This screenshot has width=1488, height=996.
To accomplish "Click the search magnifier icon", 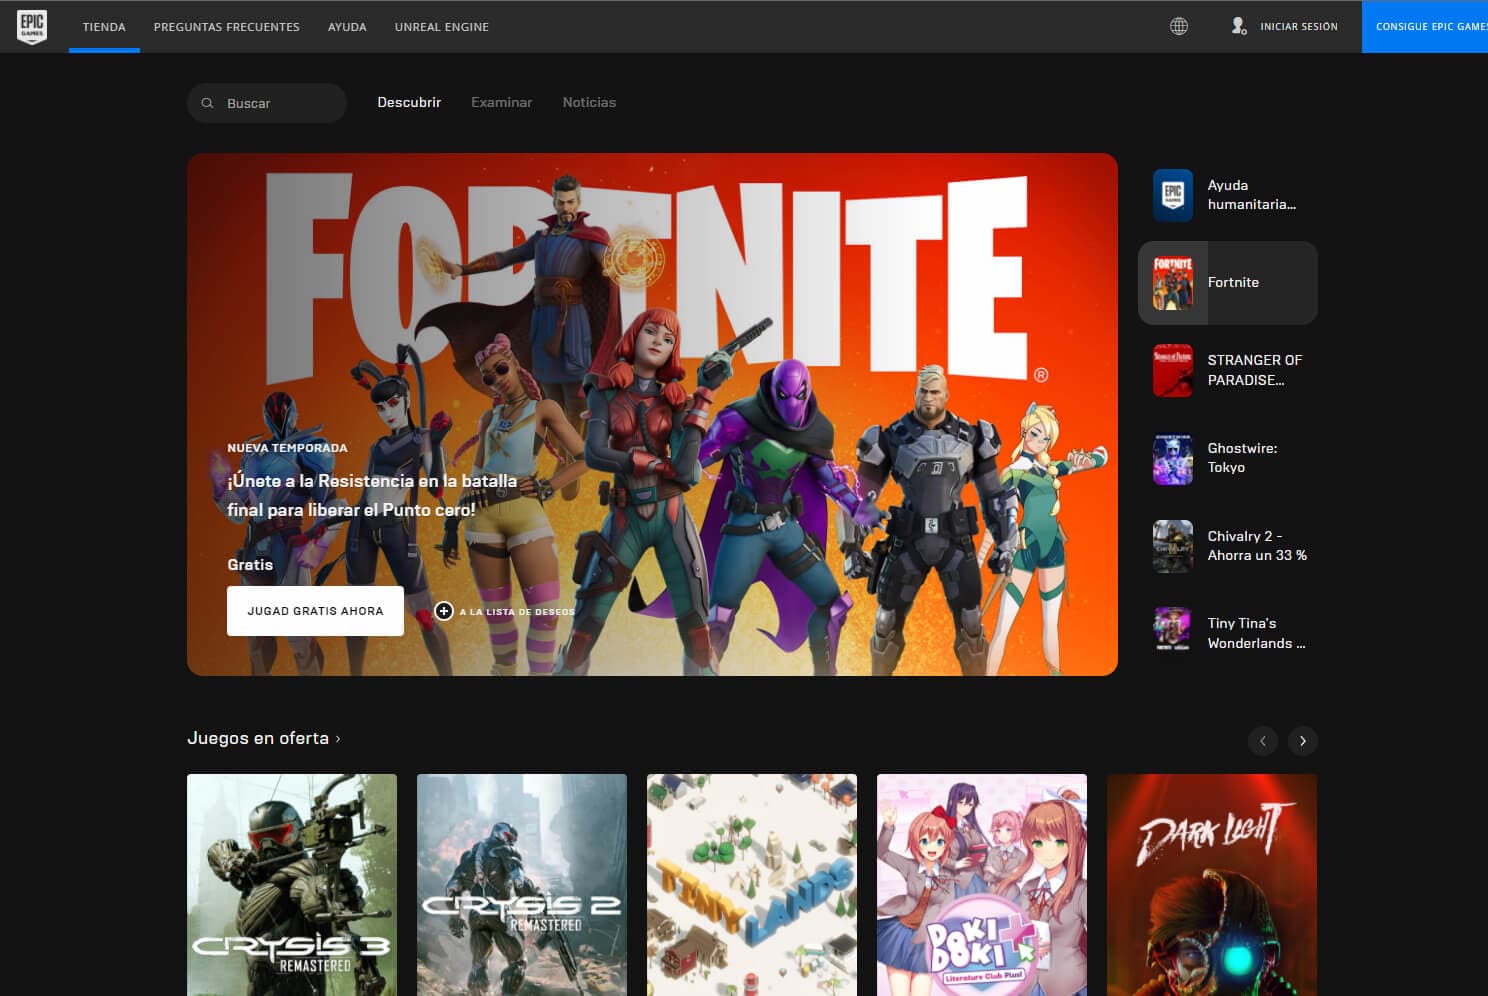I will [x=208, y=102].
